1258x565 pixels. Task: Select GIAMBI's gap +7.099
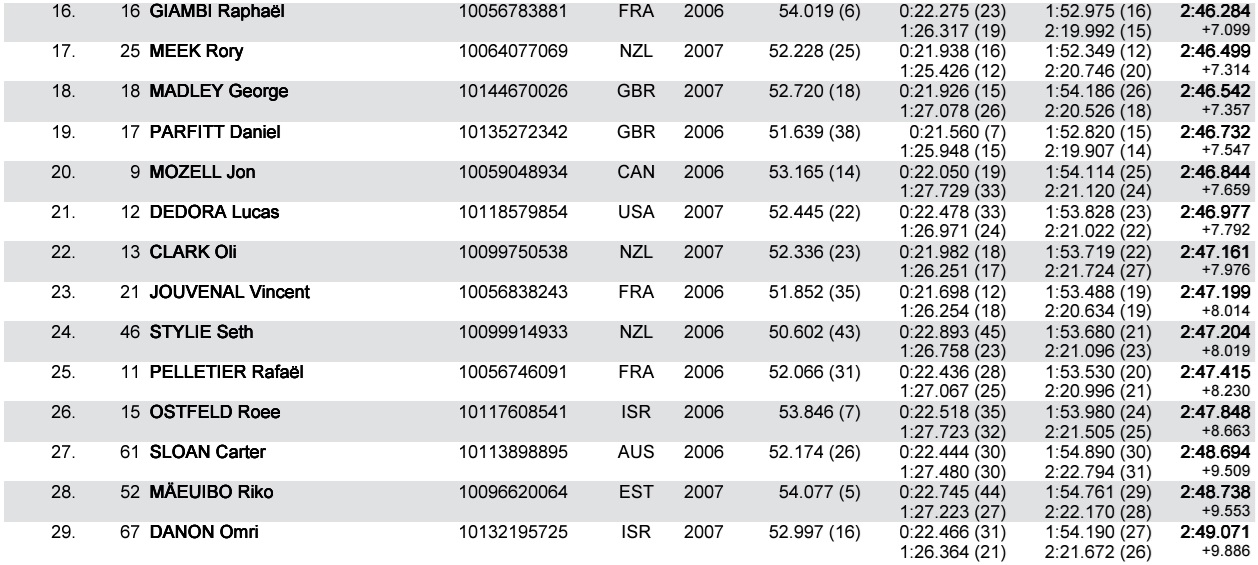[1223, 25]
